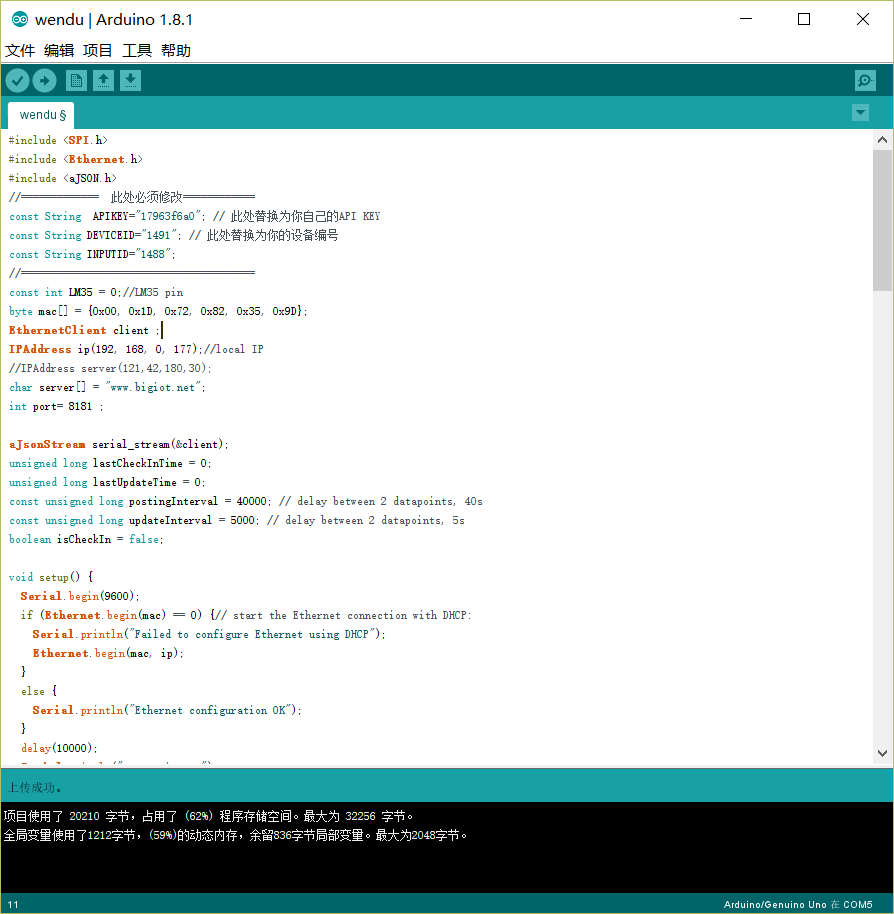Click the Open sketch up-arrow icon
The width and height of the screenshot is (894, 914).
[103, 81]
